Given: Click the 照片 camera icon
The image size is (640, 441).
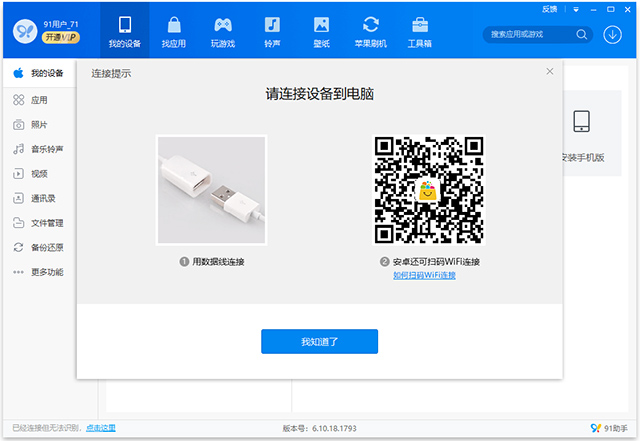Looking at the screenshot, I should point(19,125).
